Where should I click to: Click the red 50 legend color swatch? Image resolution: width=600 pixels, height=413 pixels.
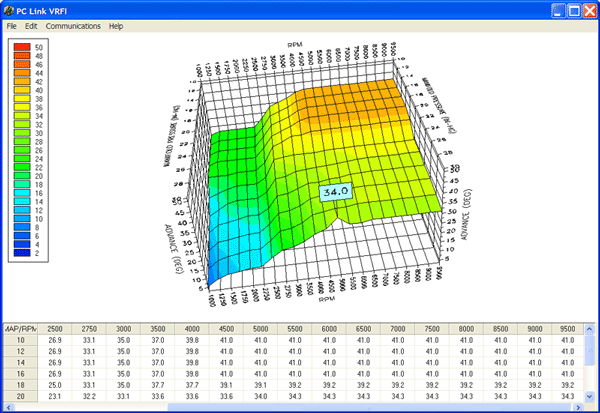pyautogui.click(x=22, y=47)
